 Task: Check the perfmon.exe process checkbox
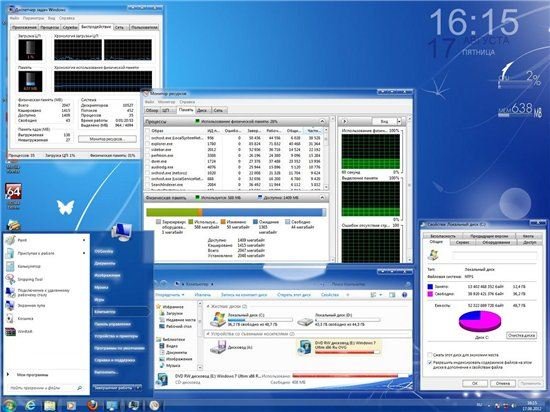coord(148,155)
